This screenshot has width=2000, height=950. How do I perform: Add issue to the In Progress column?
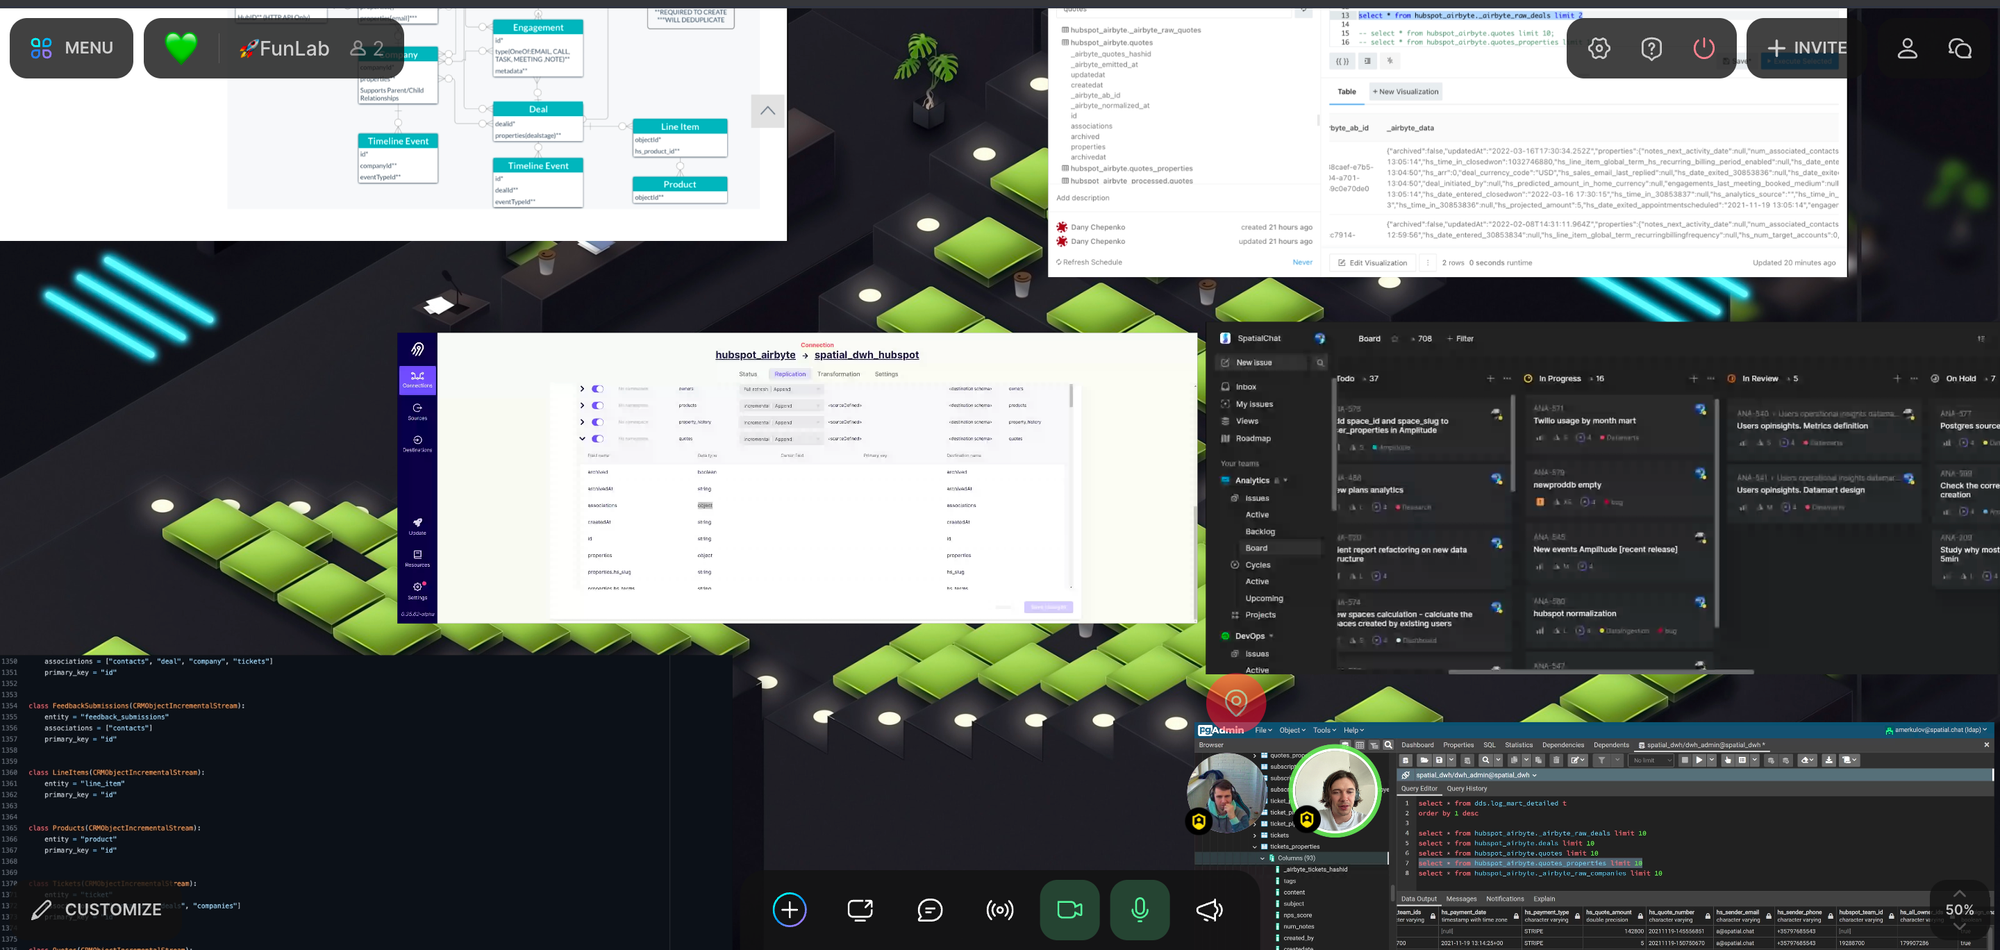click(x=1693, y=379)
